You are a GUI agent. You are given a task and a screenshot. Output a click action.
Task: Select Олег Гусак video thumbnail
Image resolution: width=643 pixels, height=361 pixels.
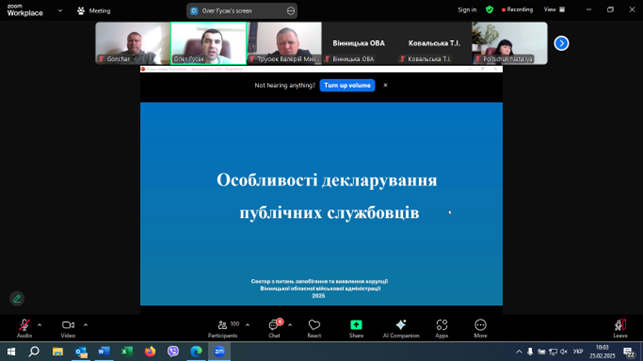(209, 43)
